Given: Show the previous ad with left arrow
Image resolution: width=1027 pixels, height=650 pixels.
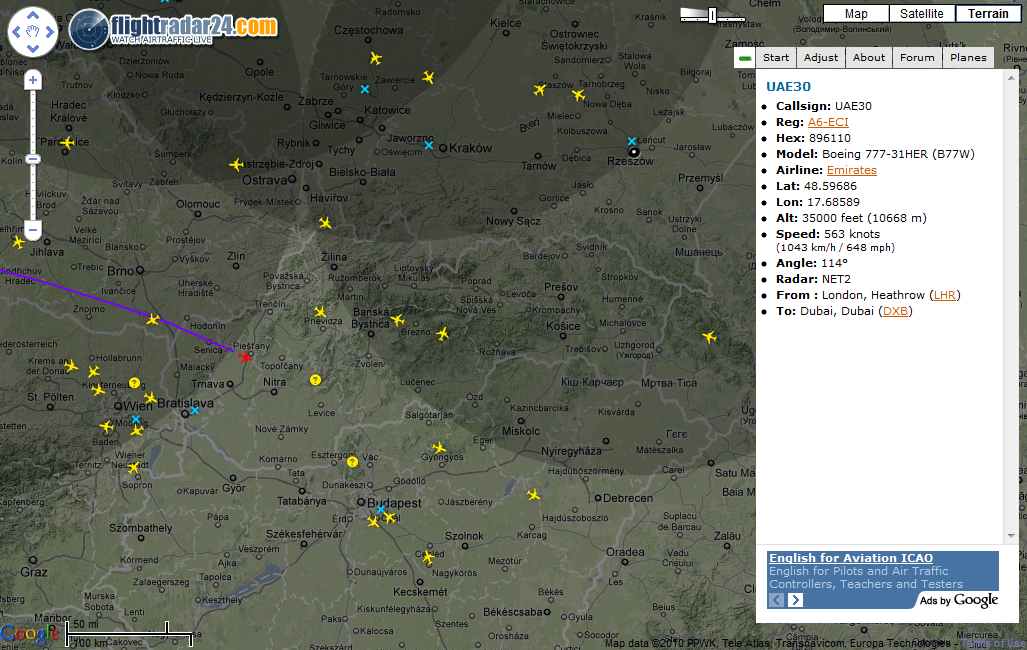Looking at the screenshot, I should 776,600.
